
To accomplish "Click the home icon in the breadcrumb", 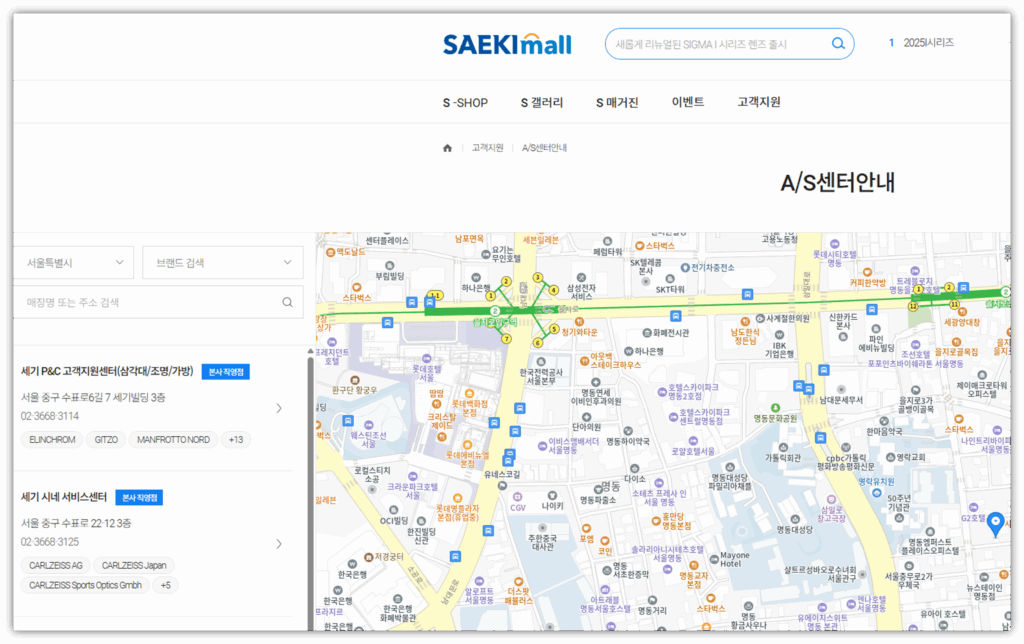I will (446, 146).
